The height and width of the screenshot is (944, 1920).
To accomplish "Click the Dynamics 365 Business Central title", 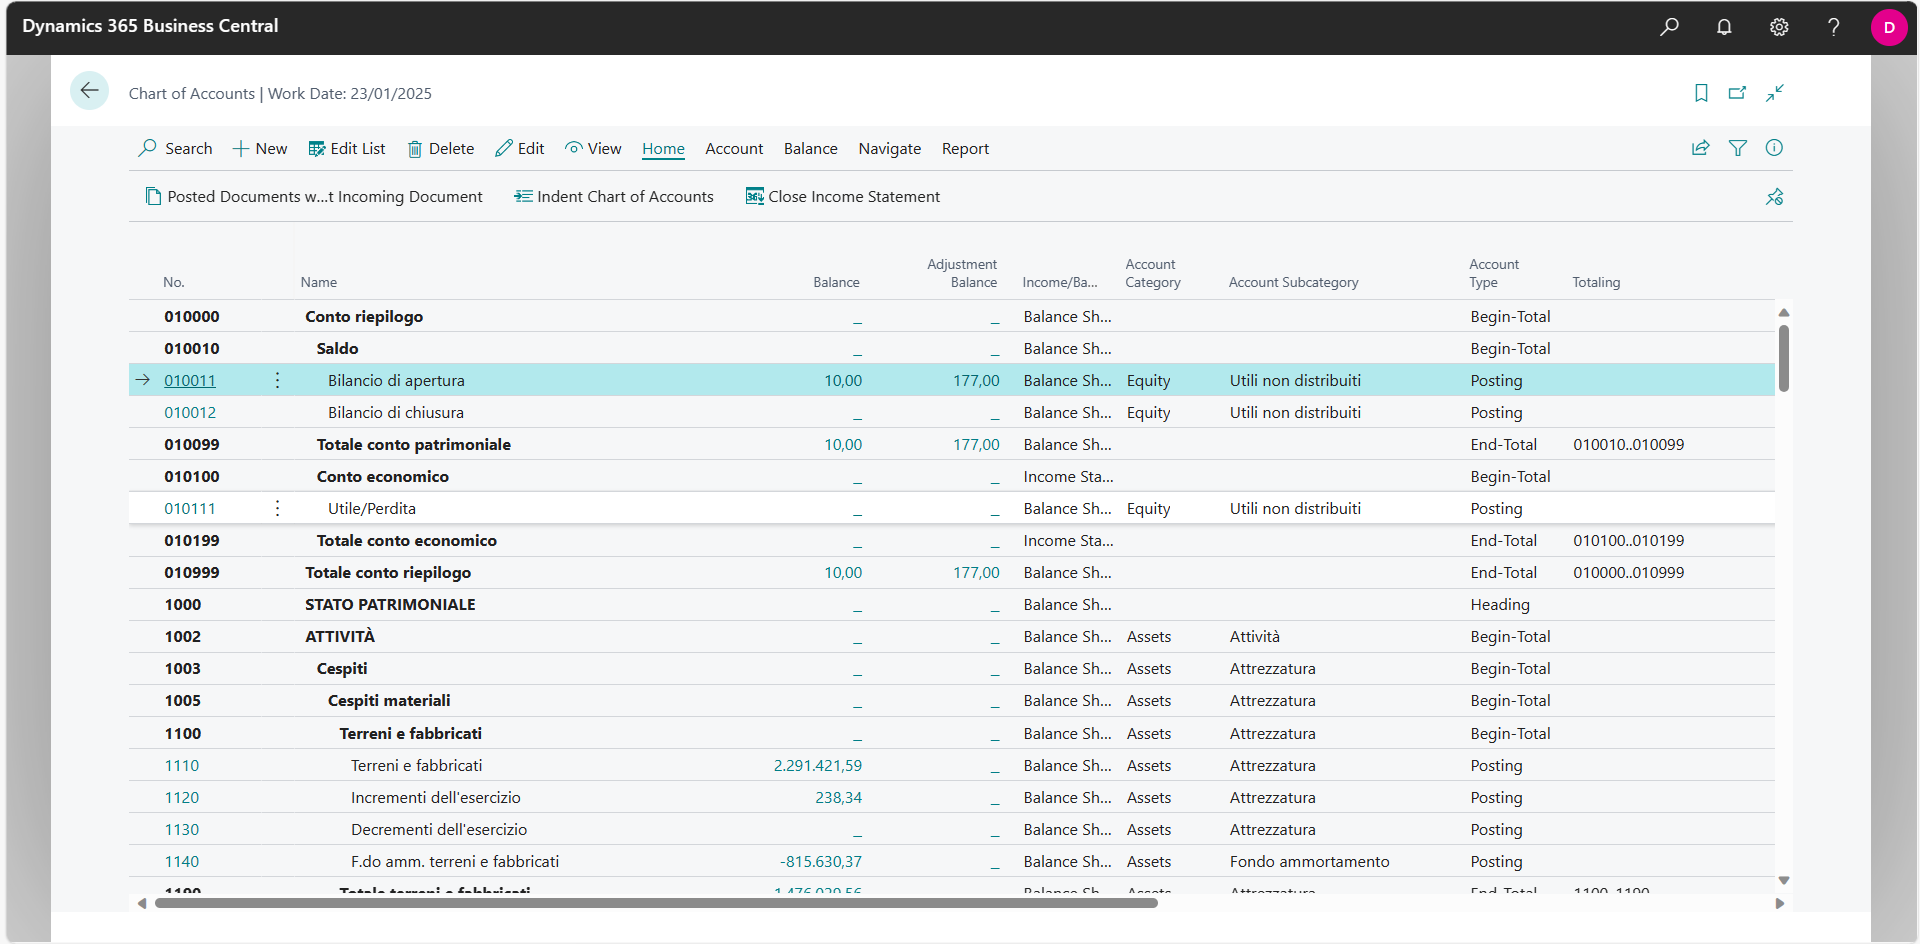I will point(150,26).
